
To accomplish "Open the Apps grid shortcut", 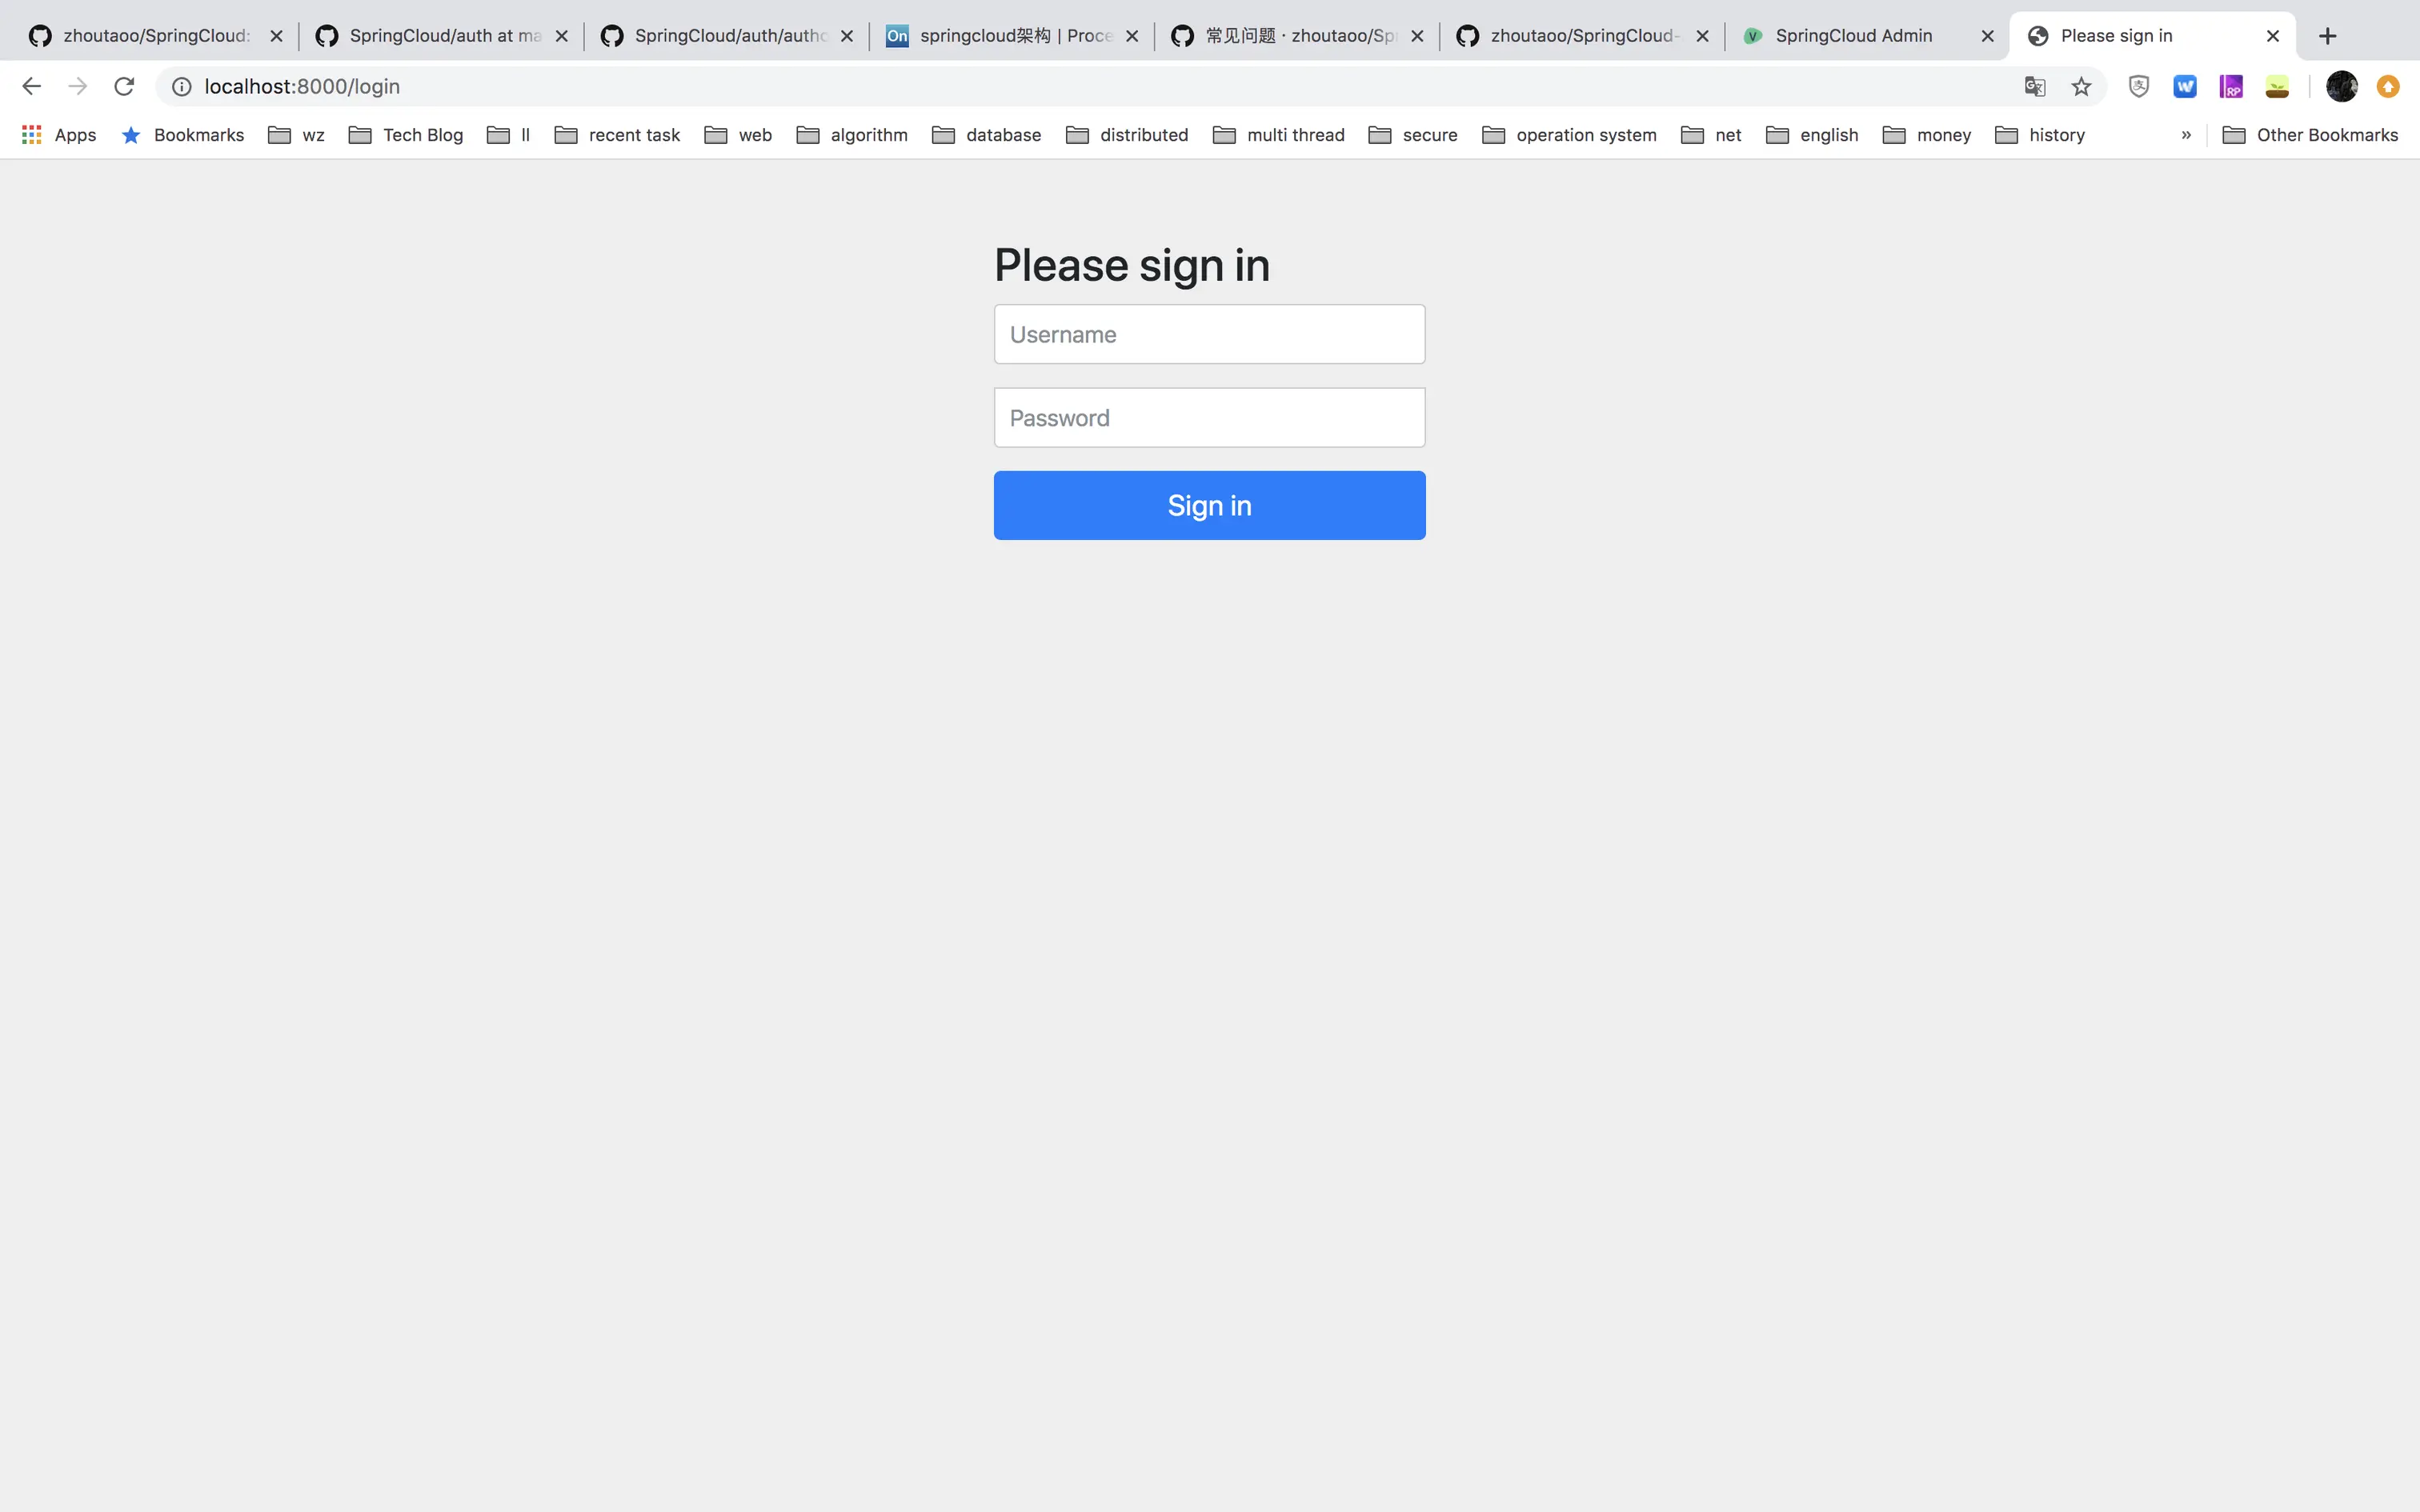I will click(x=59, y=135).
